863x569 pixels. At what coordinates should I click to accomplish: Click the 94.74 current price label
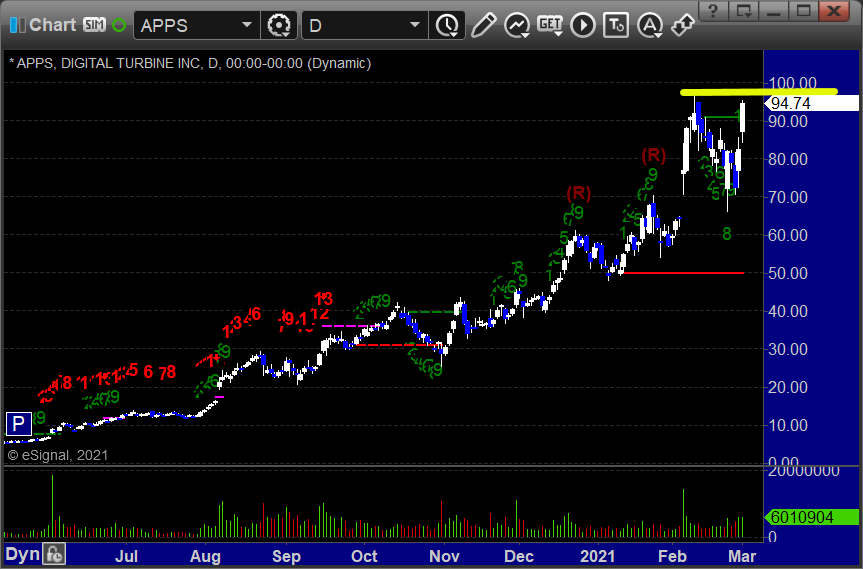pyautogui.click(x=811, y=103)
